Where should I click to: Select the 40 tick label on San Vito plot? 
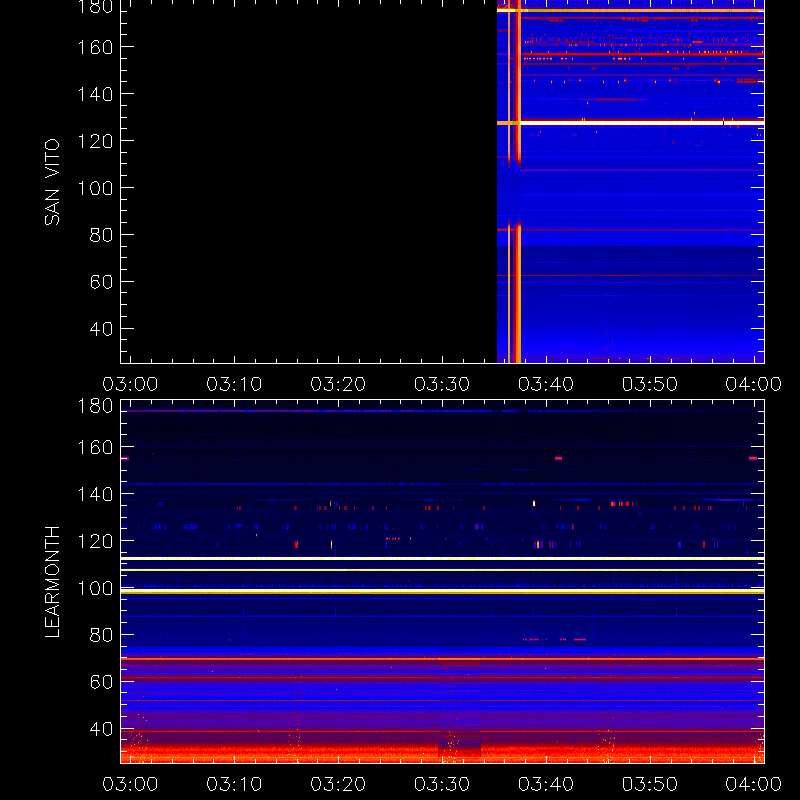point(101,329)
